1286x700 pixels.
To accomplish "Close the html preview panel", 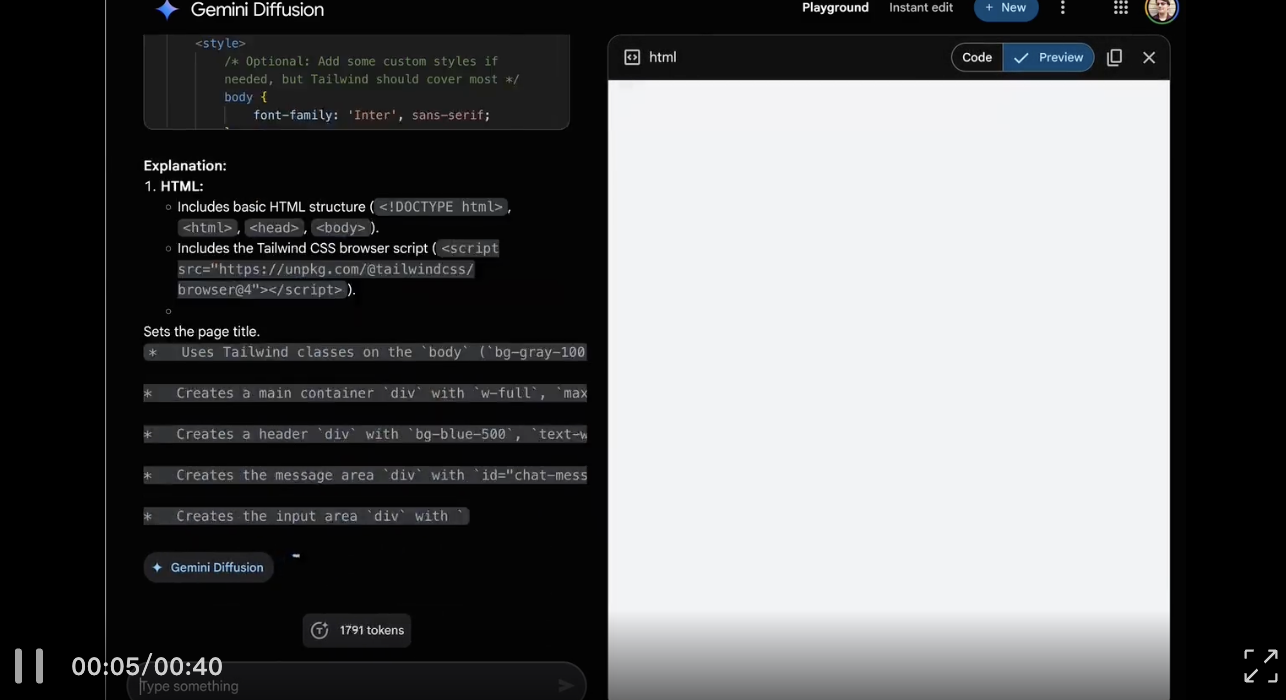I will pos(1149,58).
